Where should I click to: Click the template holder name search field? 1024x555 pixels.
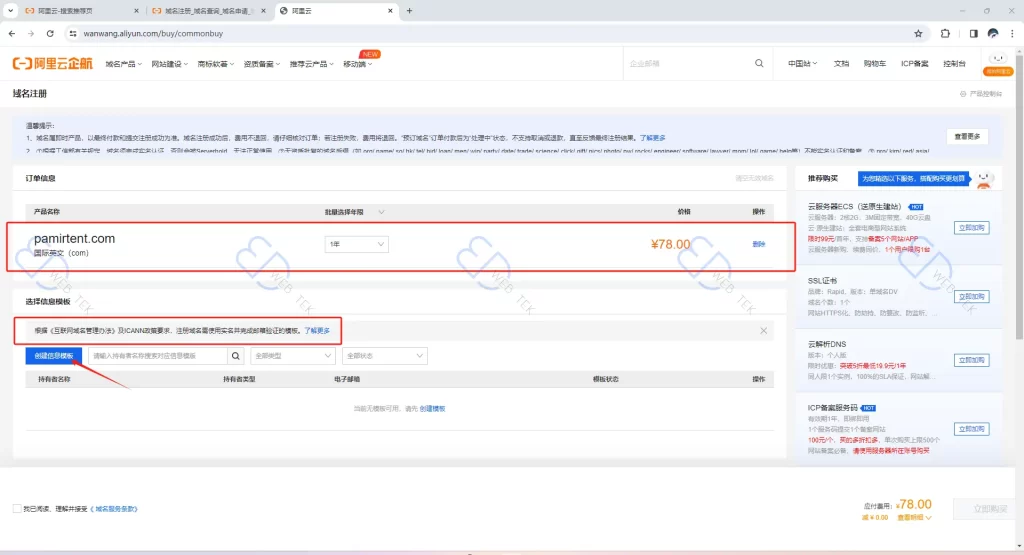point(158,356)
